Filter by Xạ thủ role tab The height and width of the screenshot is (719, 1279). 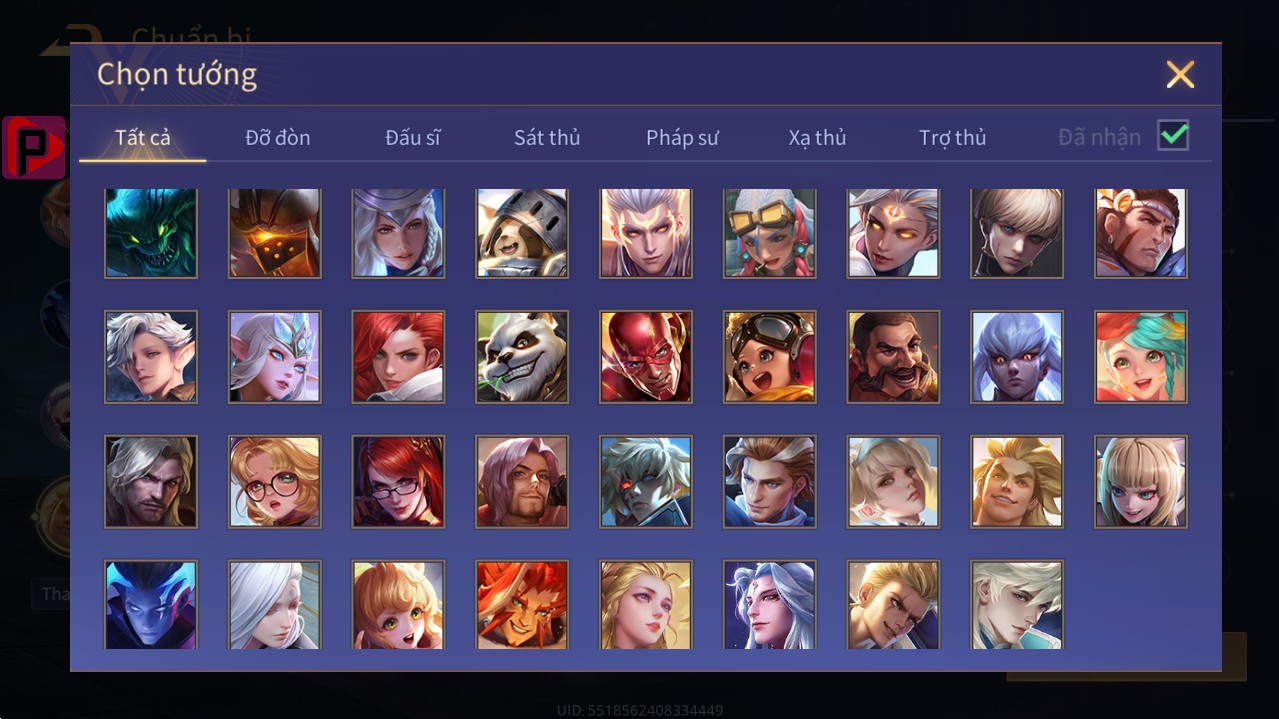(817, 138)
